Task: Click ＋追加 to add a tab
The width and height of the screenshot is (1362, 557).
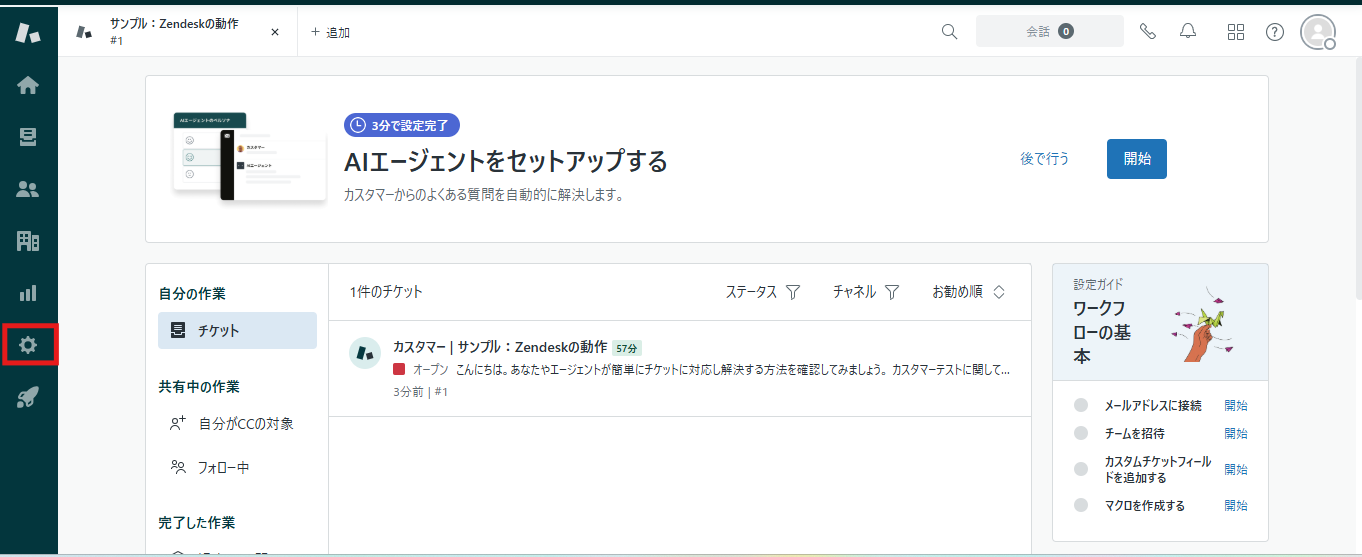Action: pyautogui.click(x=330, y=32)
